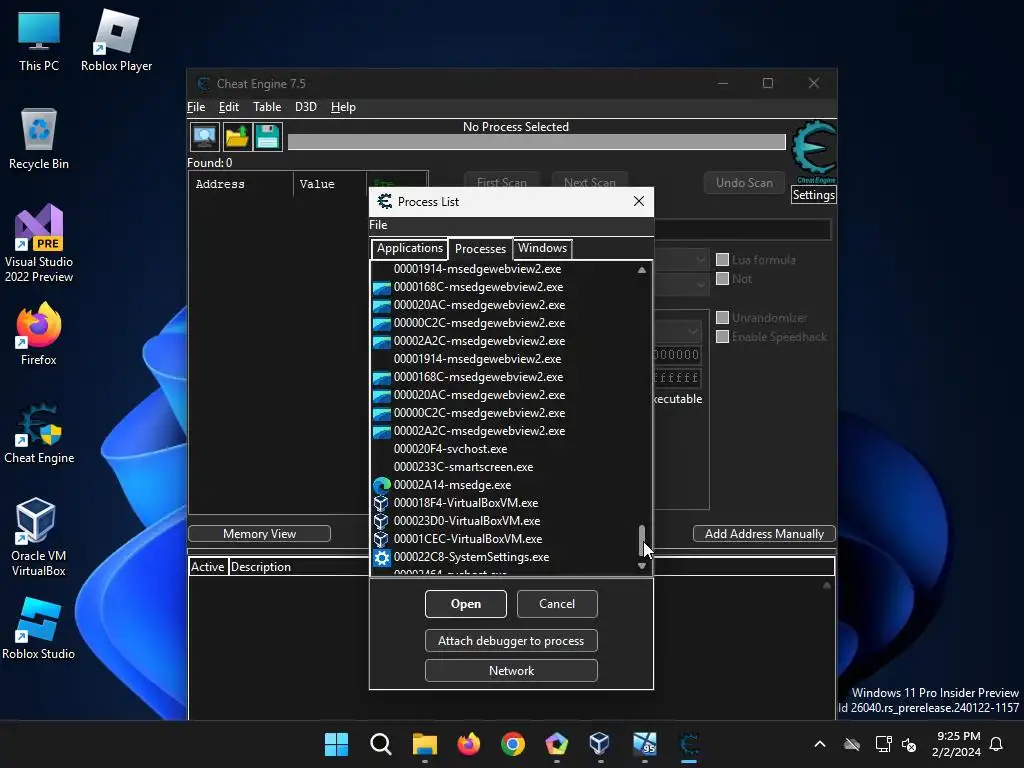Open the notifications bell in taskbar

click(x=996, y=744)
